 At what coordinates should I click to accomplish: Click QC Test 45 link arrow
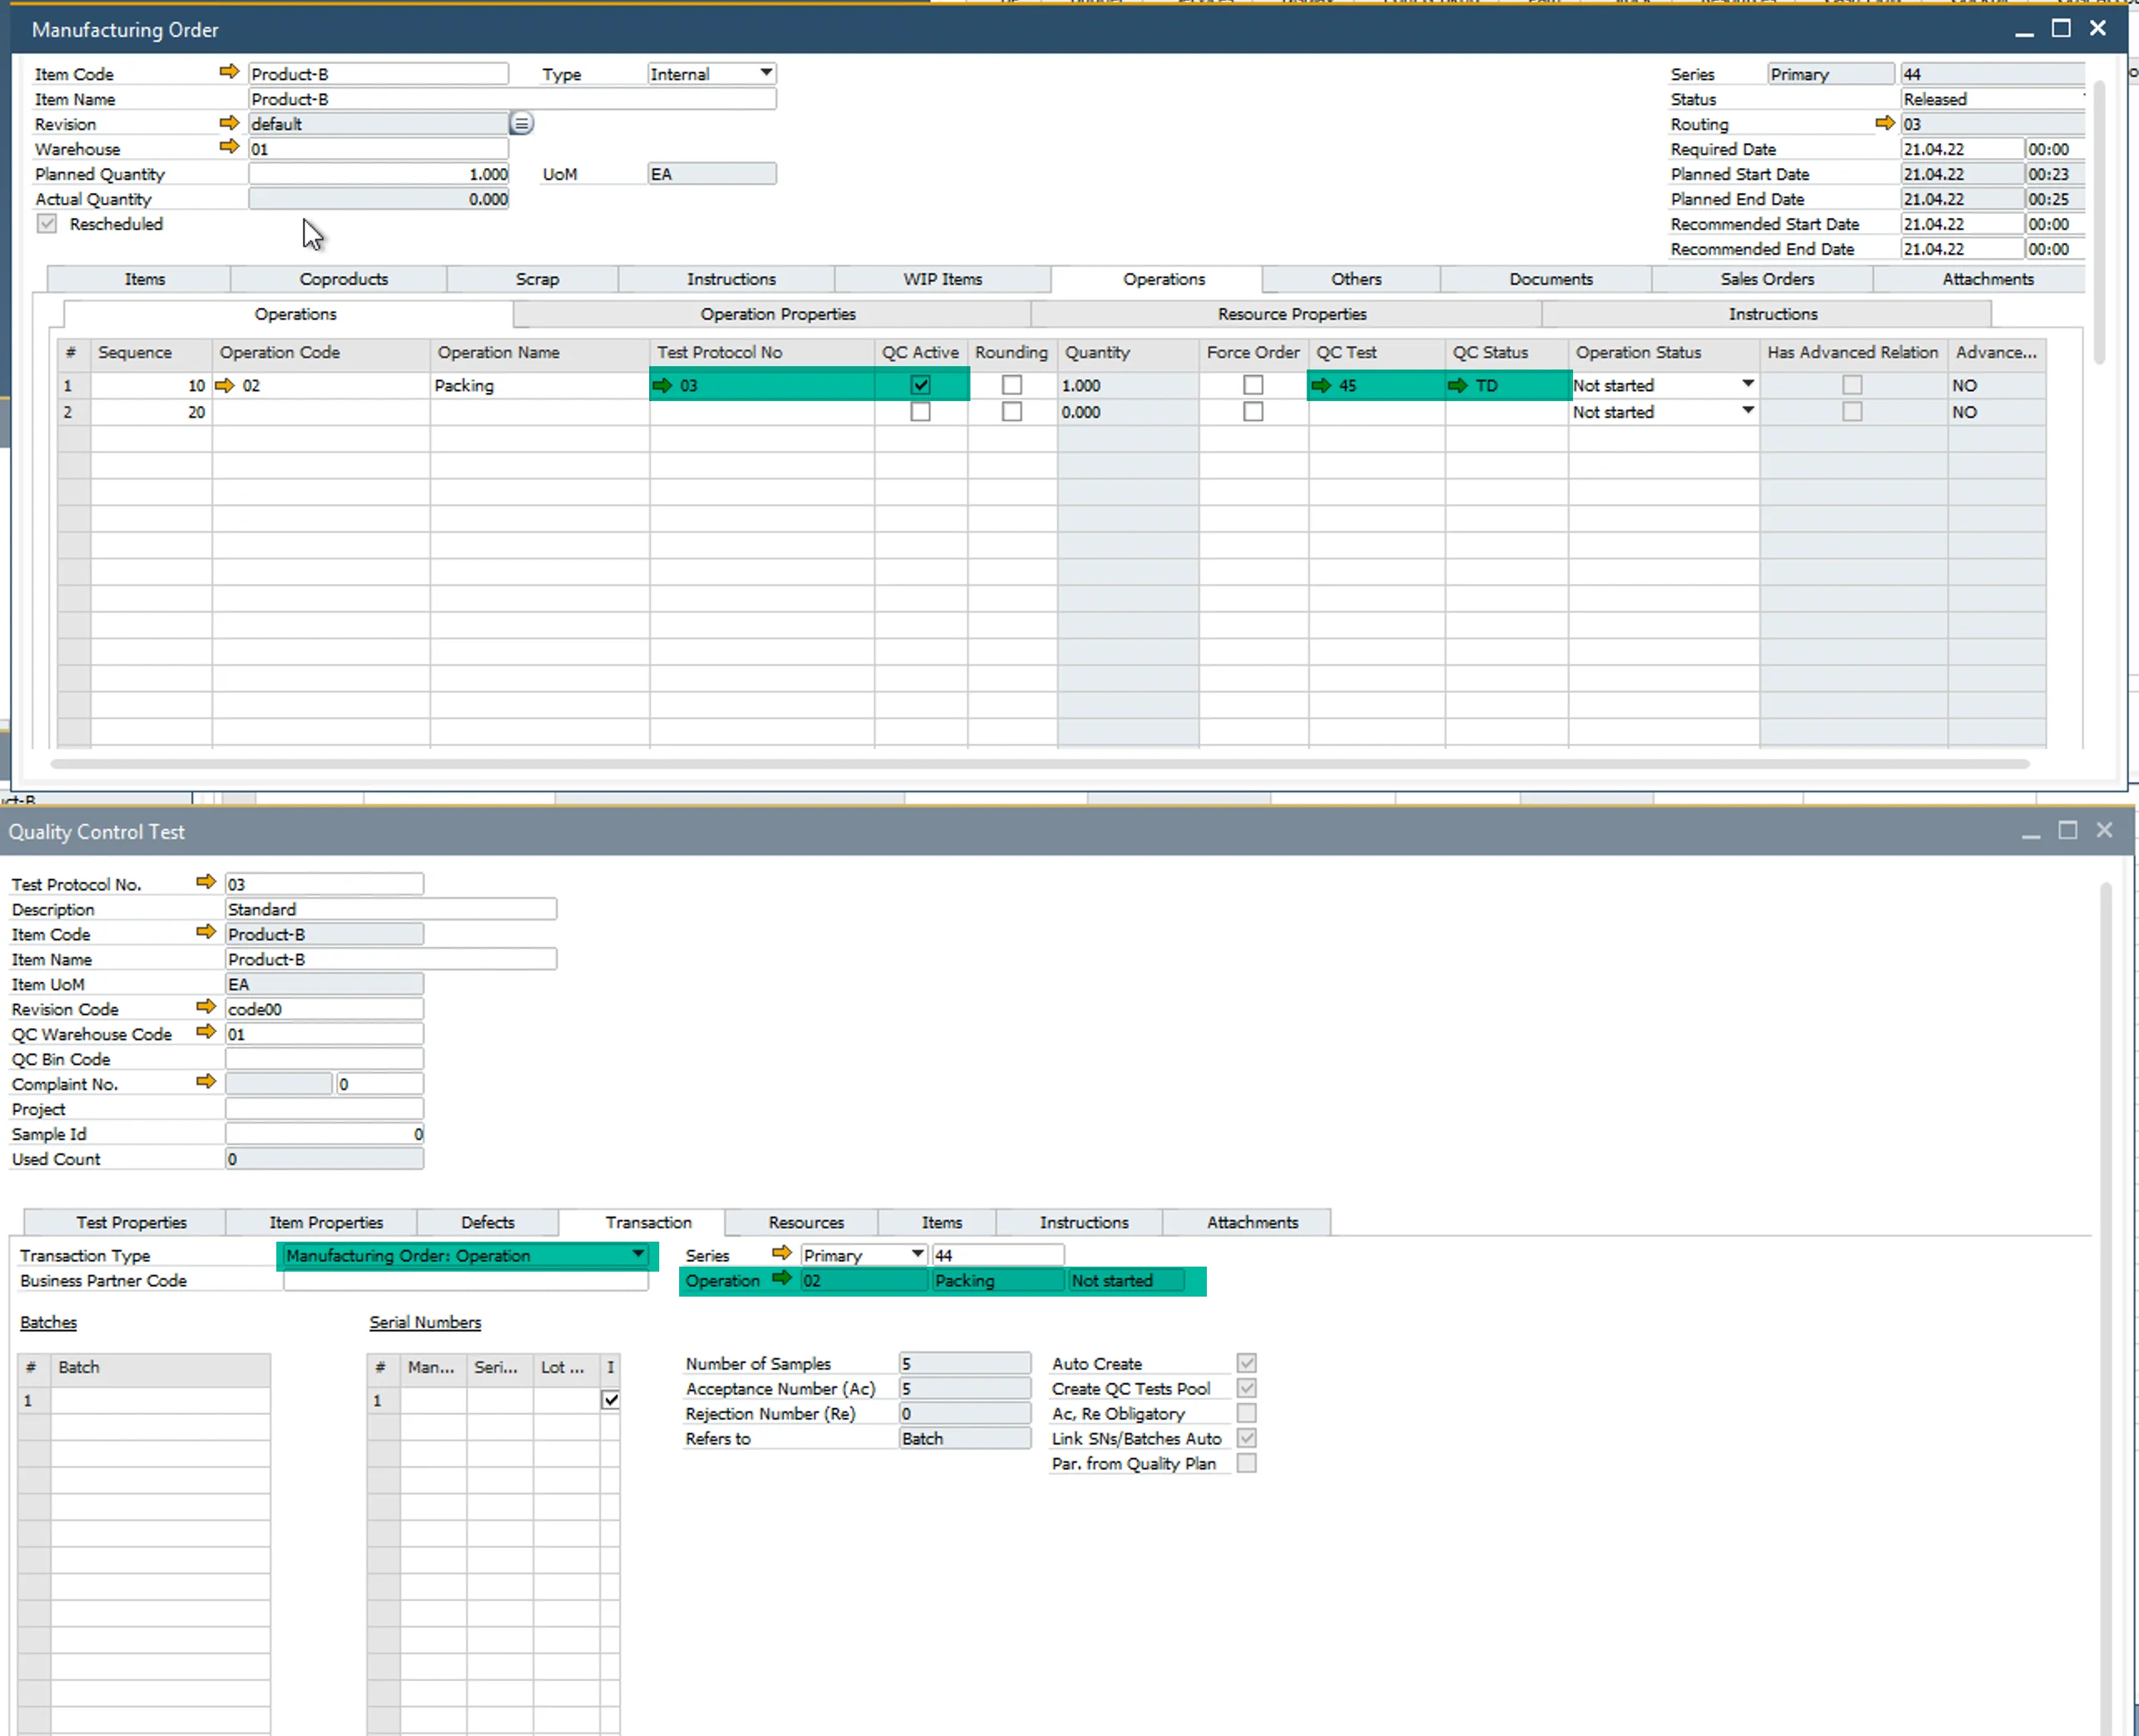point(1321,385)
